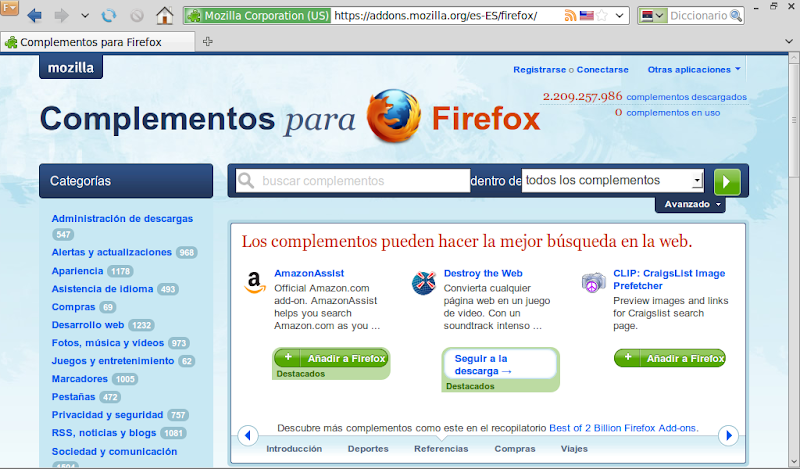Click the stop loading icon
The image size is (800, 469).
[137, 16]
